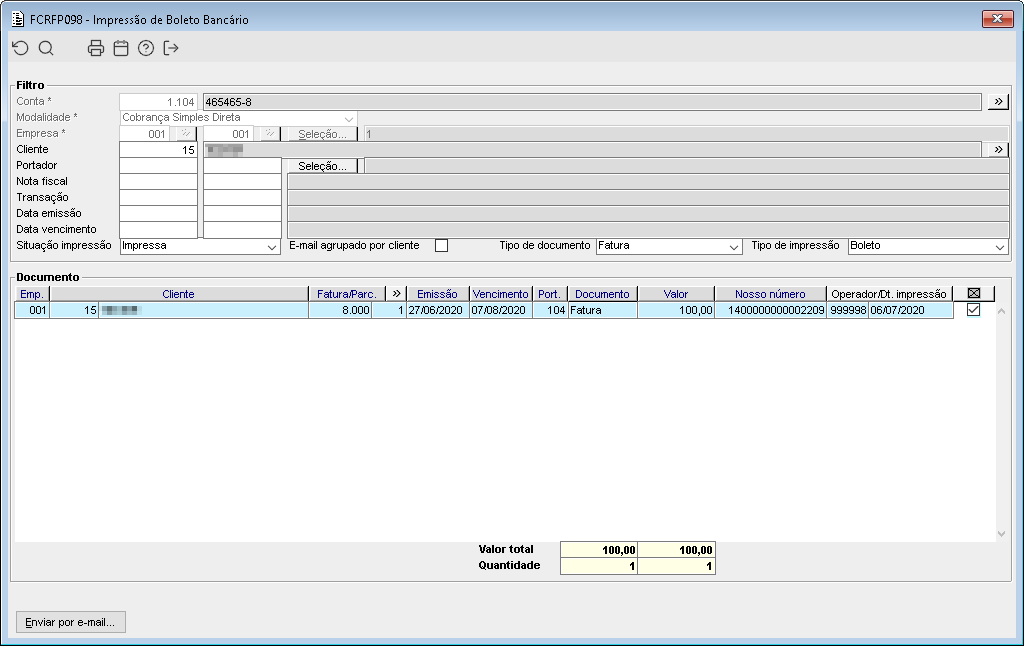Click the Documento column header
Screen dimensions: 1024x646
coord(602,294)
